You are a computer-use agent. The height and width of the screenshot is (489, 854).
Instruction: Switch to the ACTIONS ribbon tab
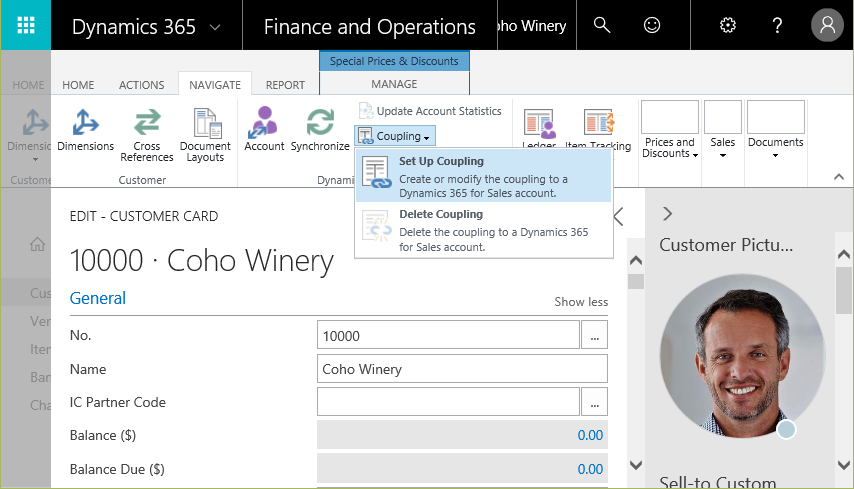(142, 85)
